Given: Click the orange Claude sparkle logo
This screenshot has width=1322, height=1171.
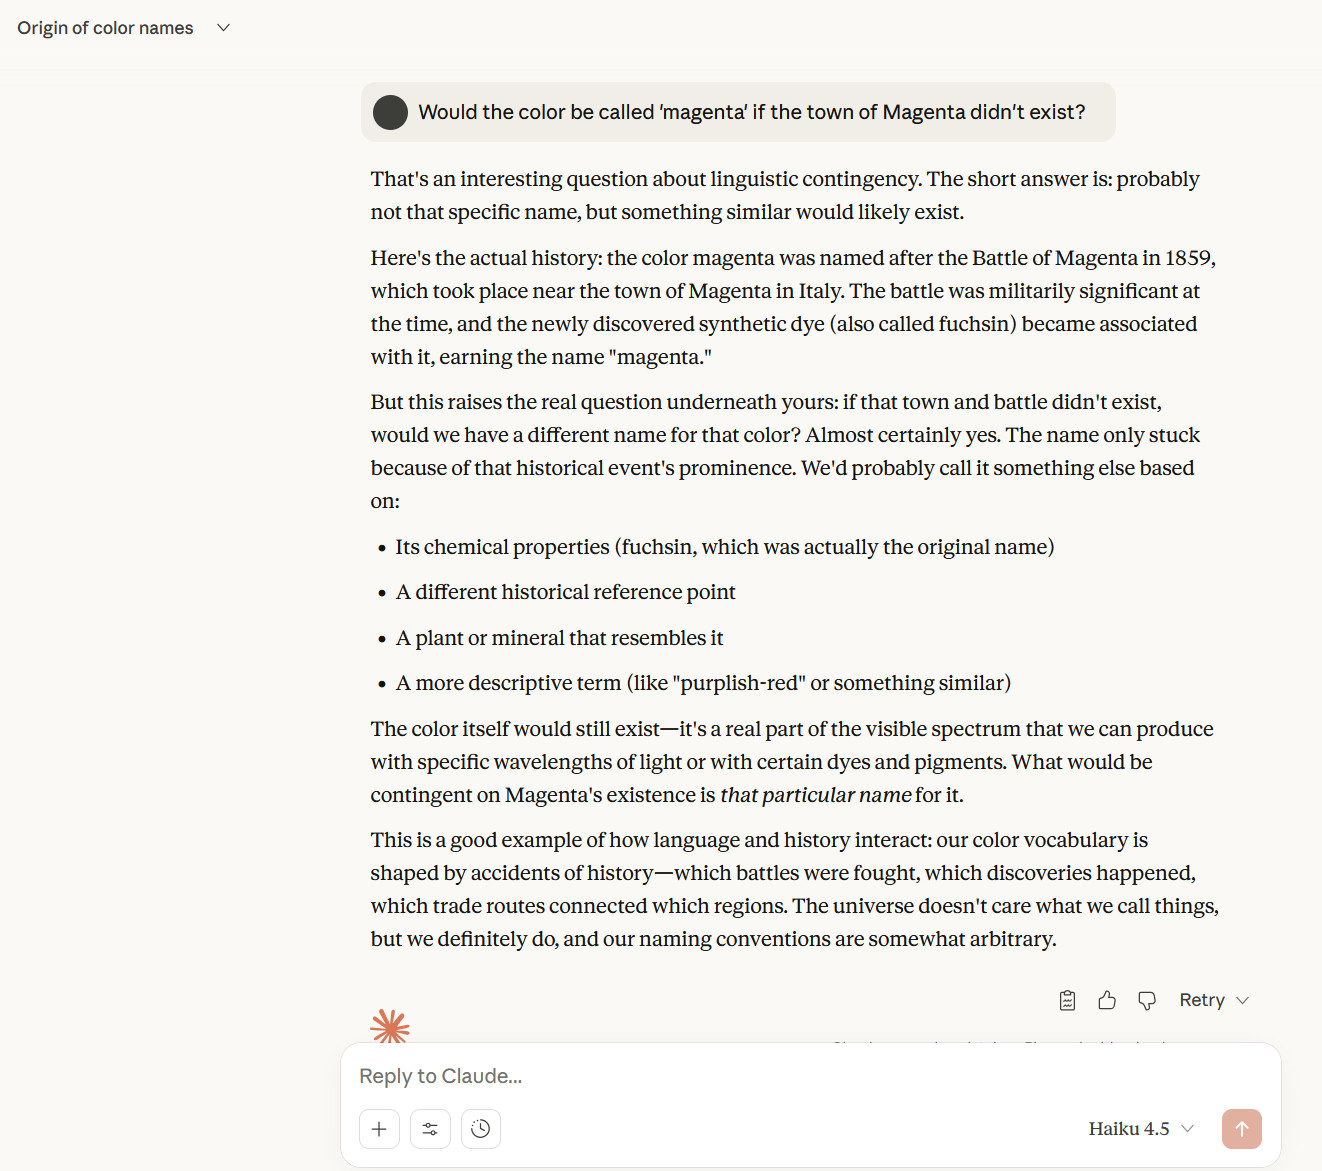Looking at the screenshot, I should point(390,1026).
